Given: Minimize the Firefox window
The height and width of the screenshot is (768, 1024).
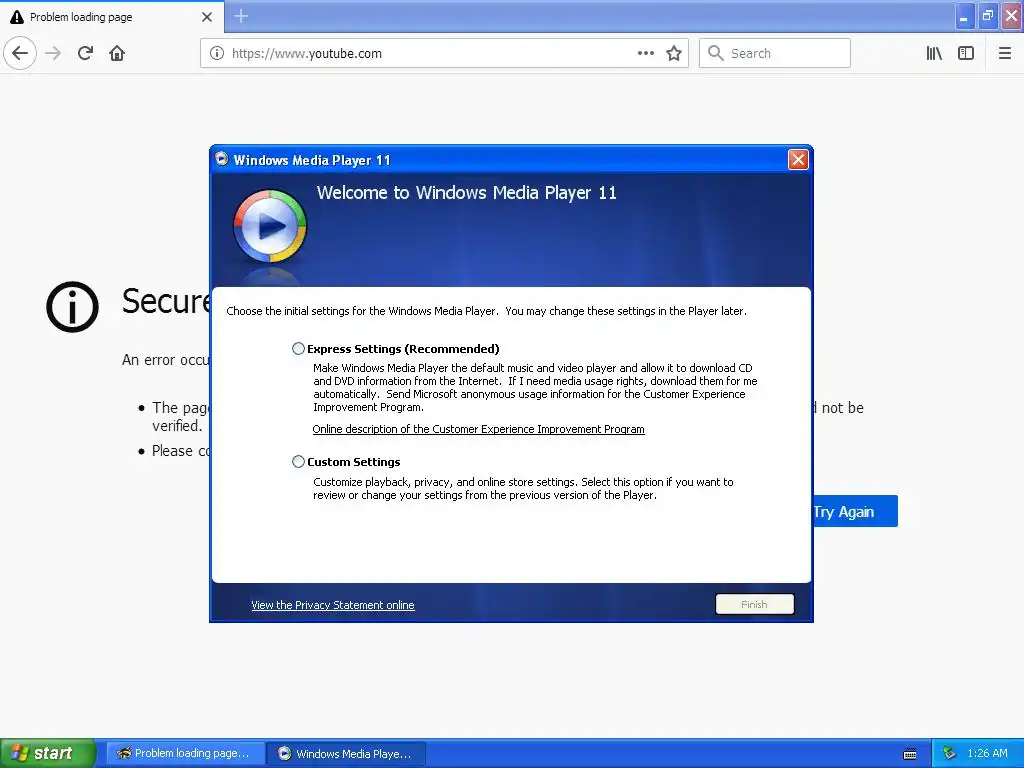Looking at the screenshot, I should (964, 16).
